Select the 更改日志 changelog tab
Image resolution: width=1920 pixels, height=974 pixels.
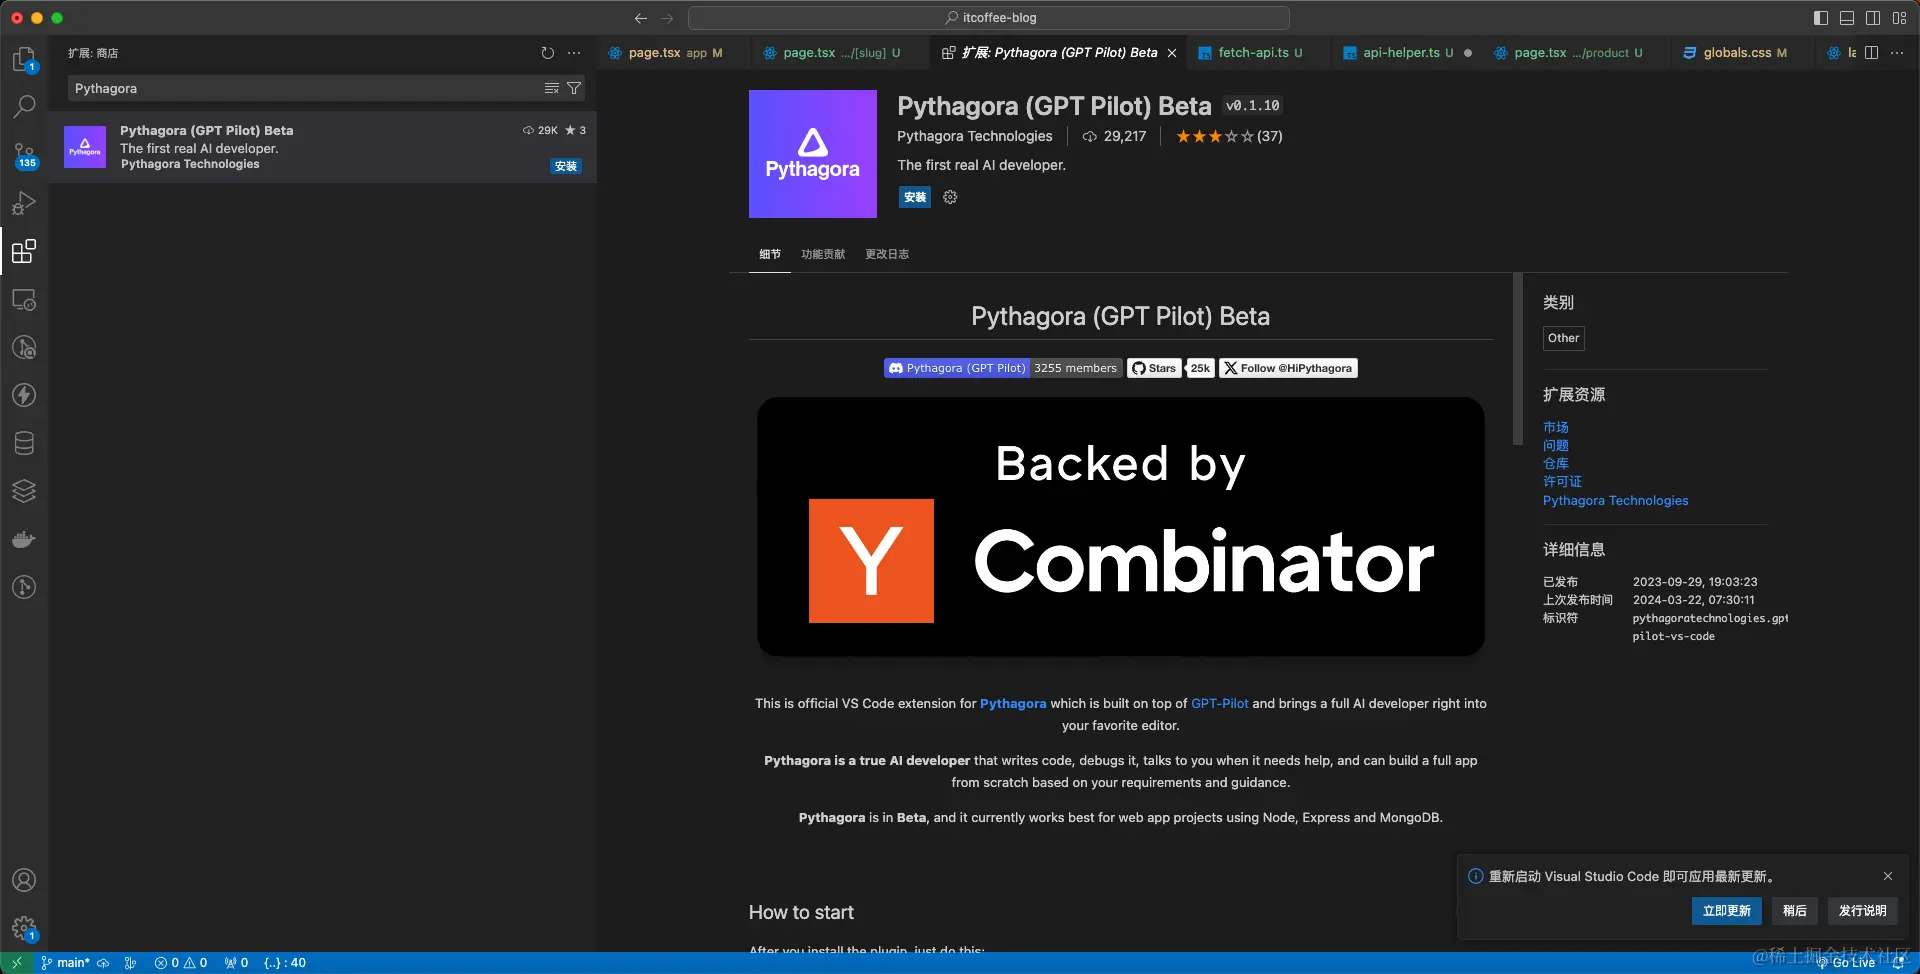click(887, 254)
